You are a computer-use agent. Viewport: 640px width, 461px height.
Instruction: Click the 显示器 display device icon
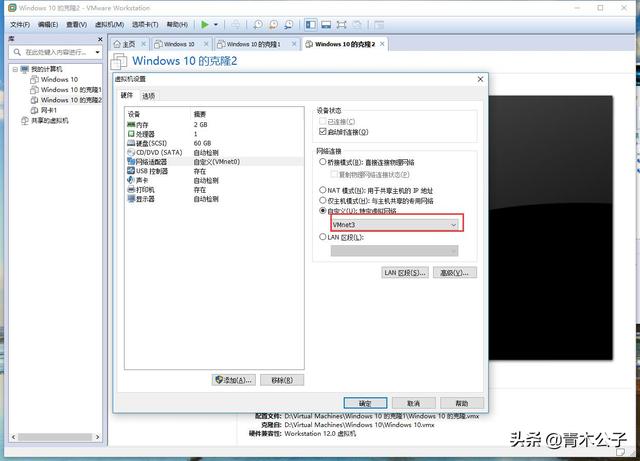(131, 199)
